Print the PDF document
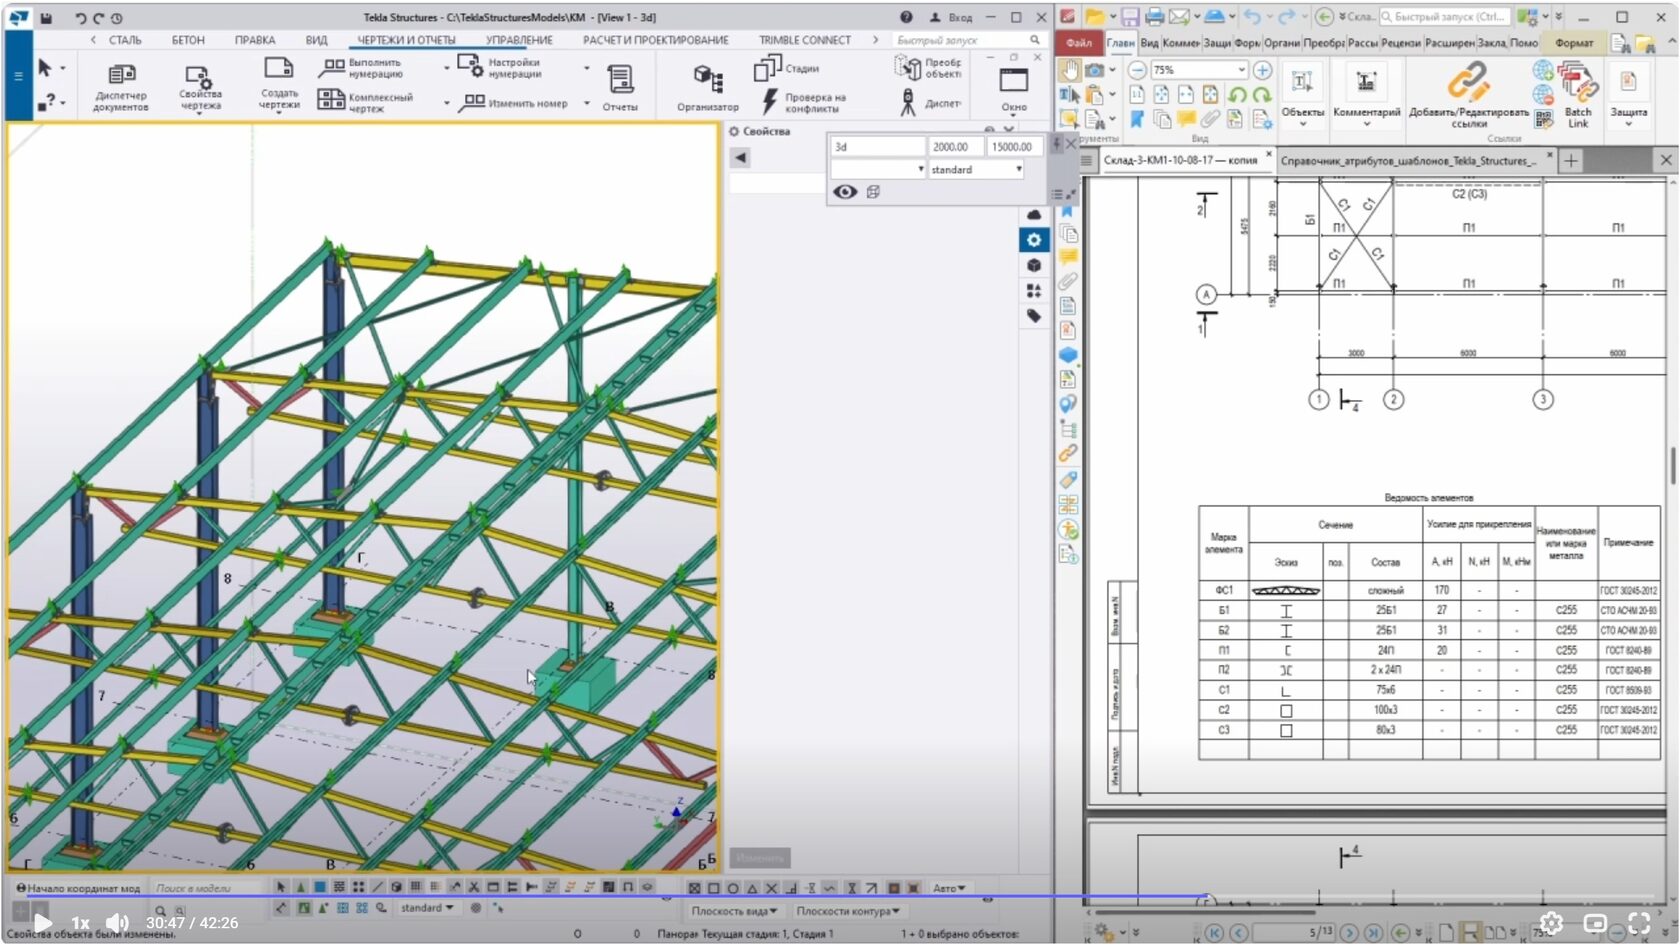The width and height of the screenshot is (1680, 945). pos(1155,16)
